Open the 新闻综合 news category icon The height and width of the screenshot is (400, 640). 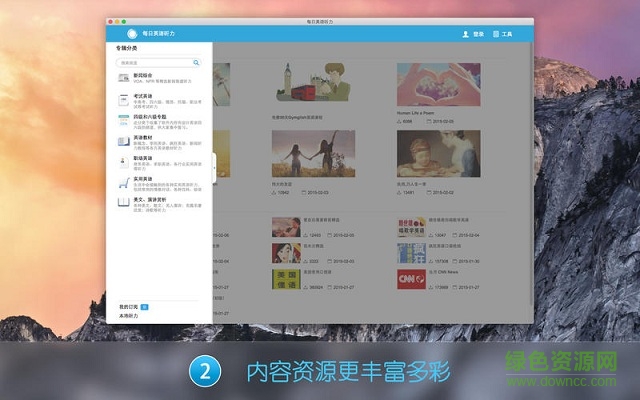point(124,78)
